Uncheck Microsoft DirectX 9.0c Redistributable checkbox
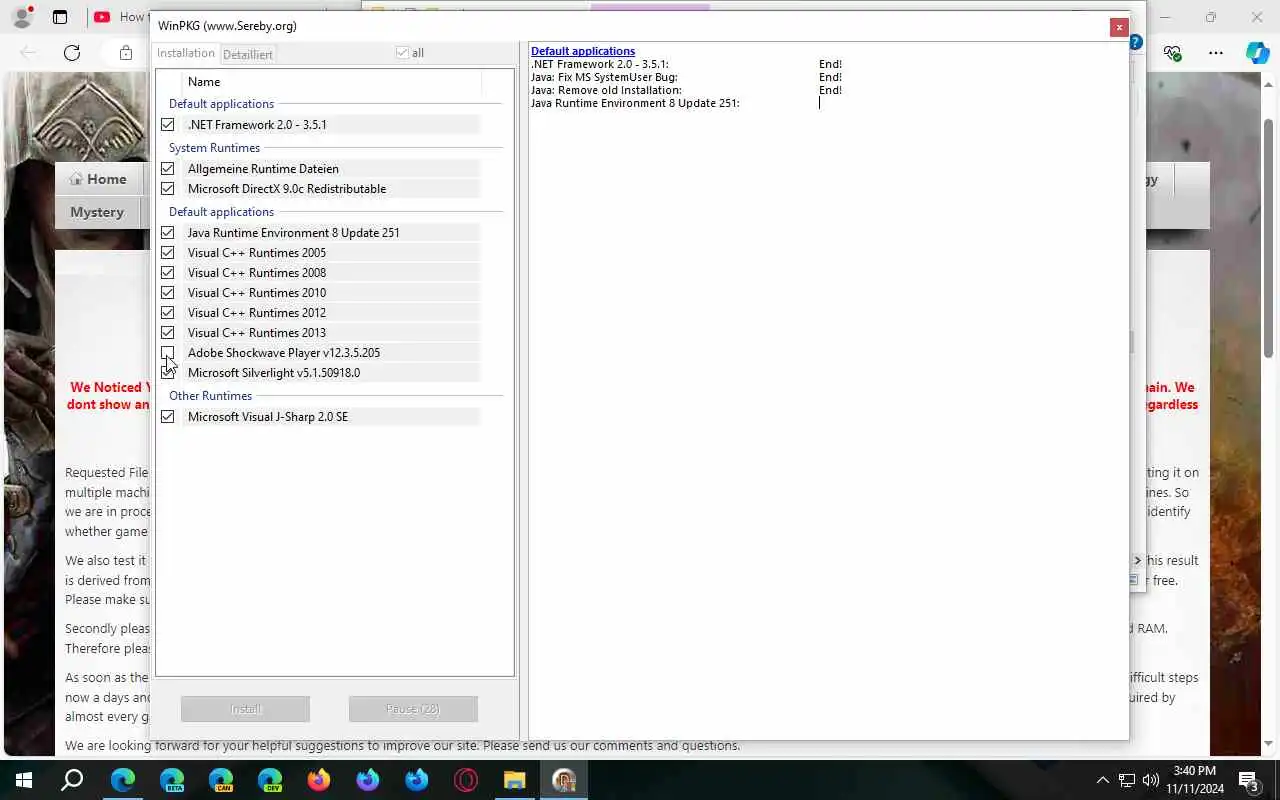The height and width of the screenshot is (800, 1280). tap(168, 189)
